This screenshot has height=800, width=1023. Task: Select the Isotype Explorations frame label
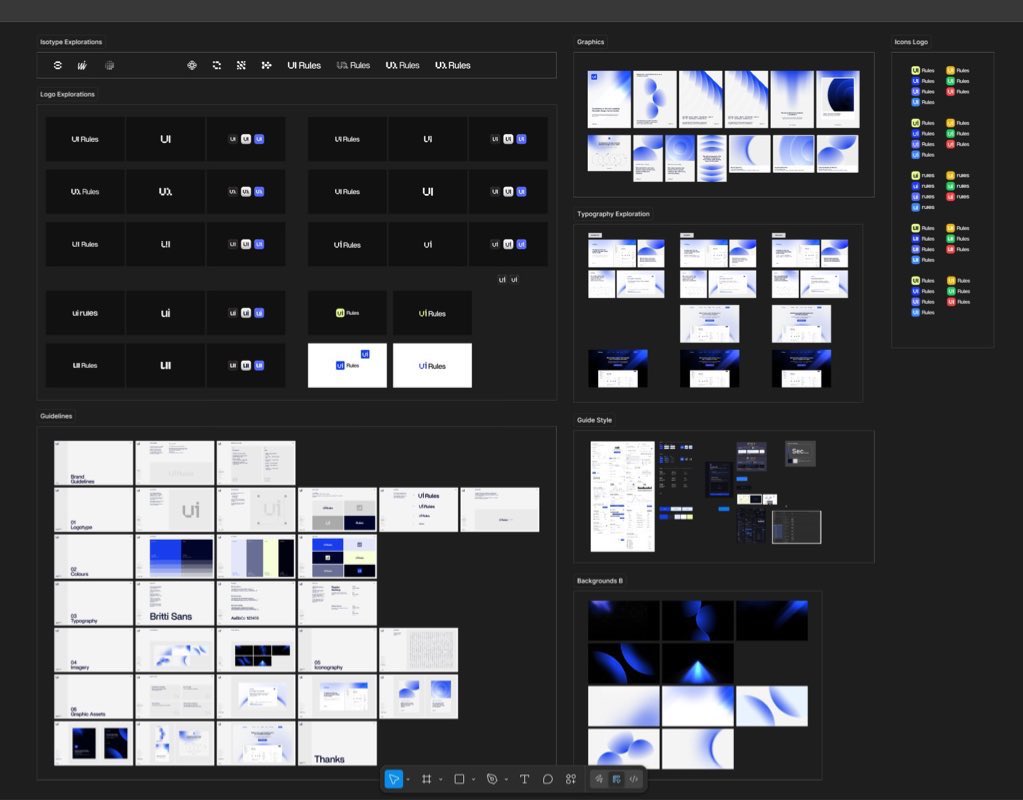71,42
